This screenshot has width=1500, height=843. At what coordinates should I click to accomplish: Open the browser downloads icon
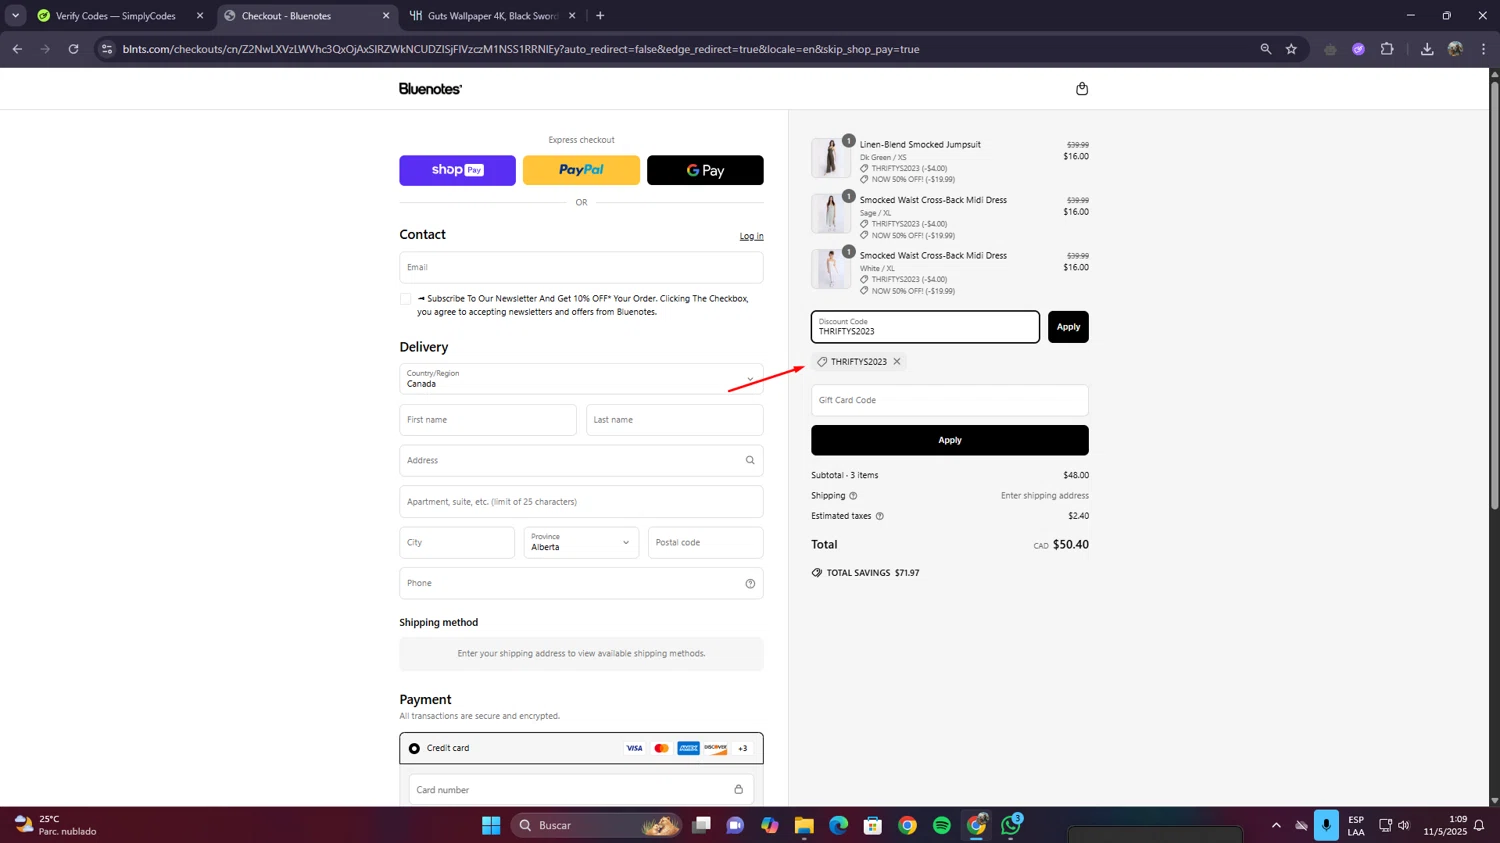(x=1427, y=49)
